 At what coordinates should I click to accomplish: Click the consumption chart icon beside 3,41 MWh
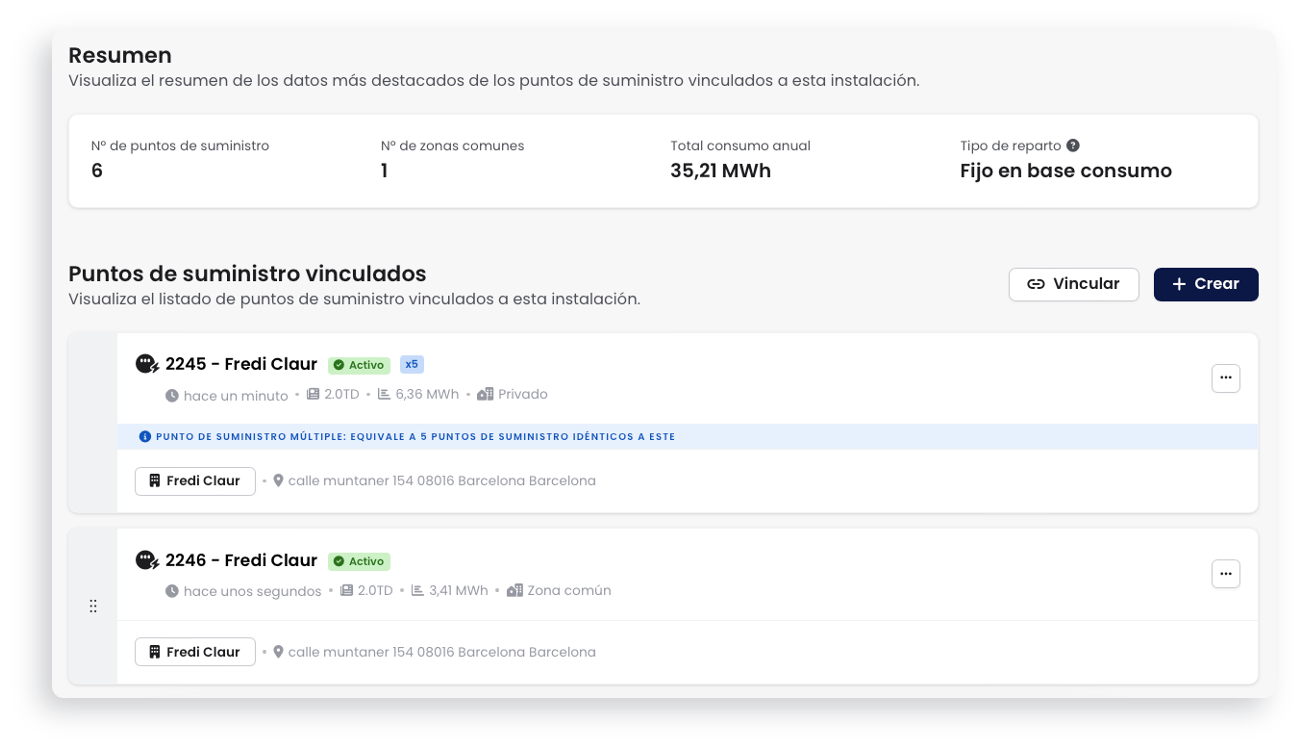[418, 590]
